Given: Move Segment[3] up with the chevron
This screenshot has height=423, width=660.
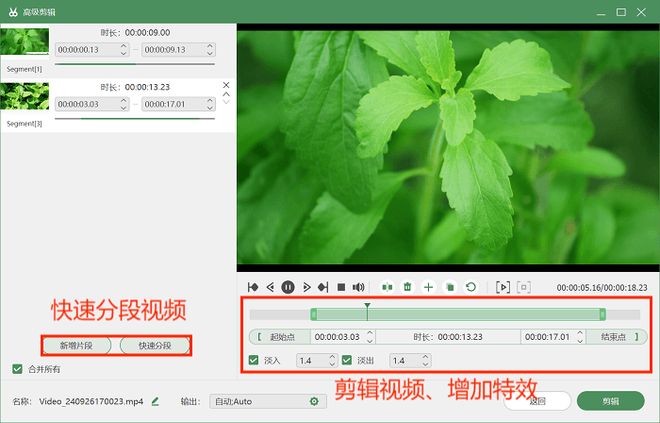Looking at the screenshot, I should 226,94.
